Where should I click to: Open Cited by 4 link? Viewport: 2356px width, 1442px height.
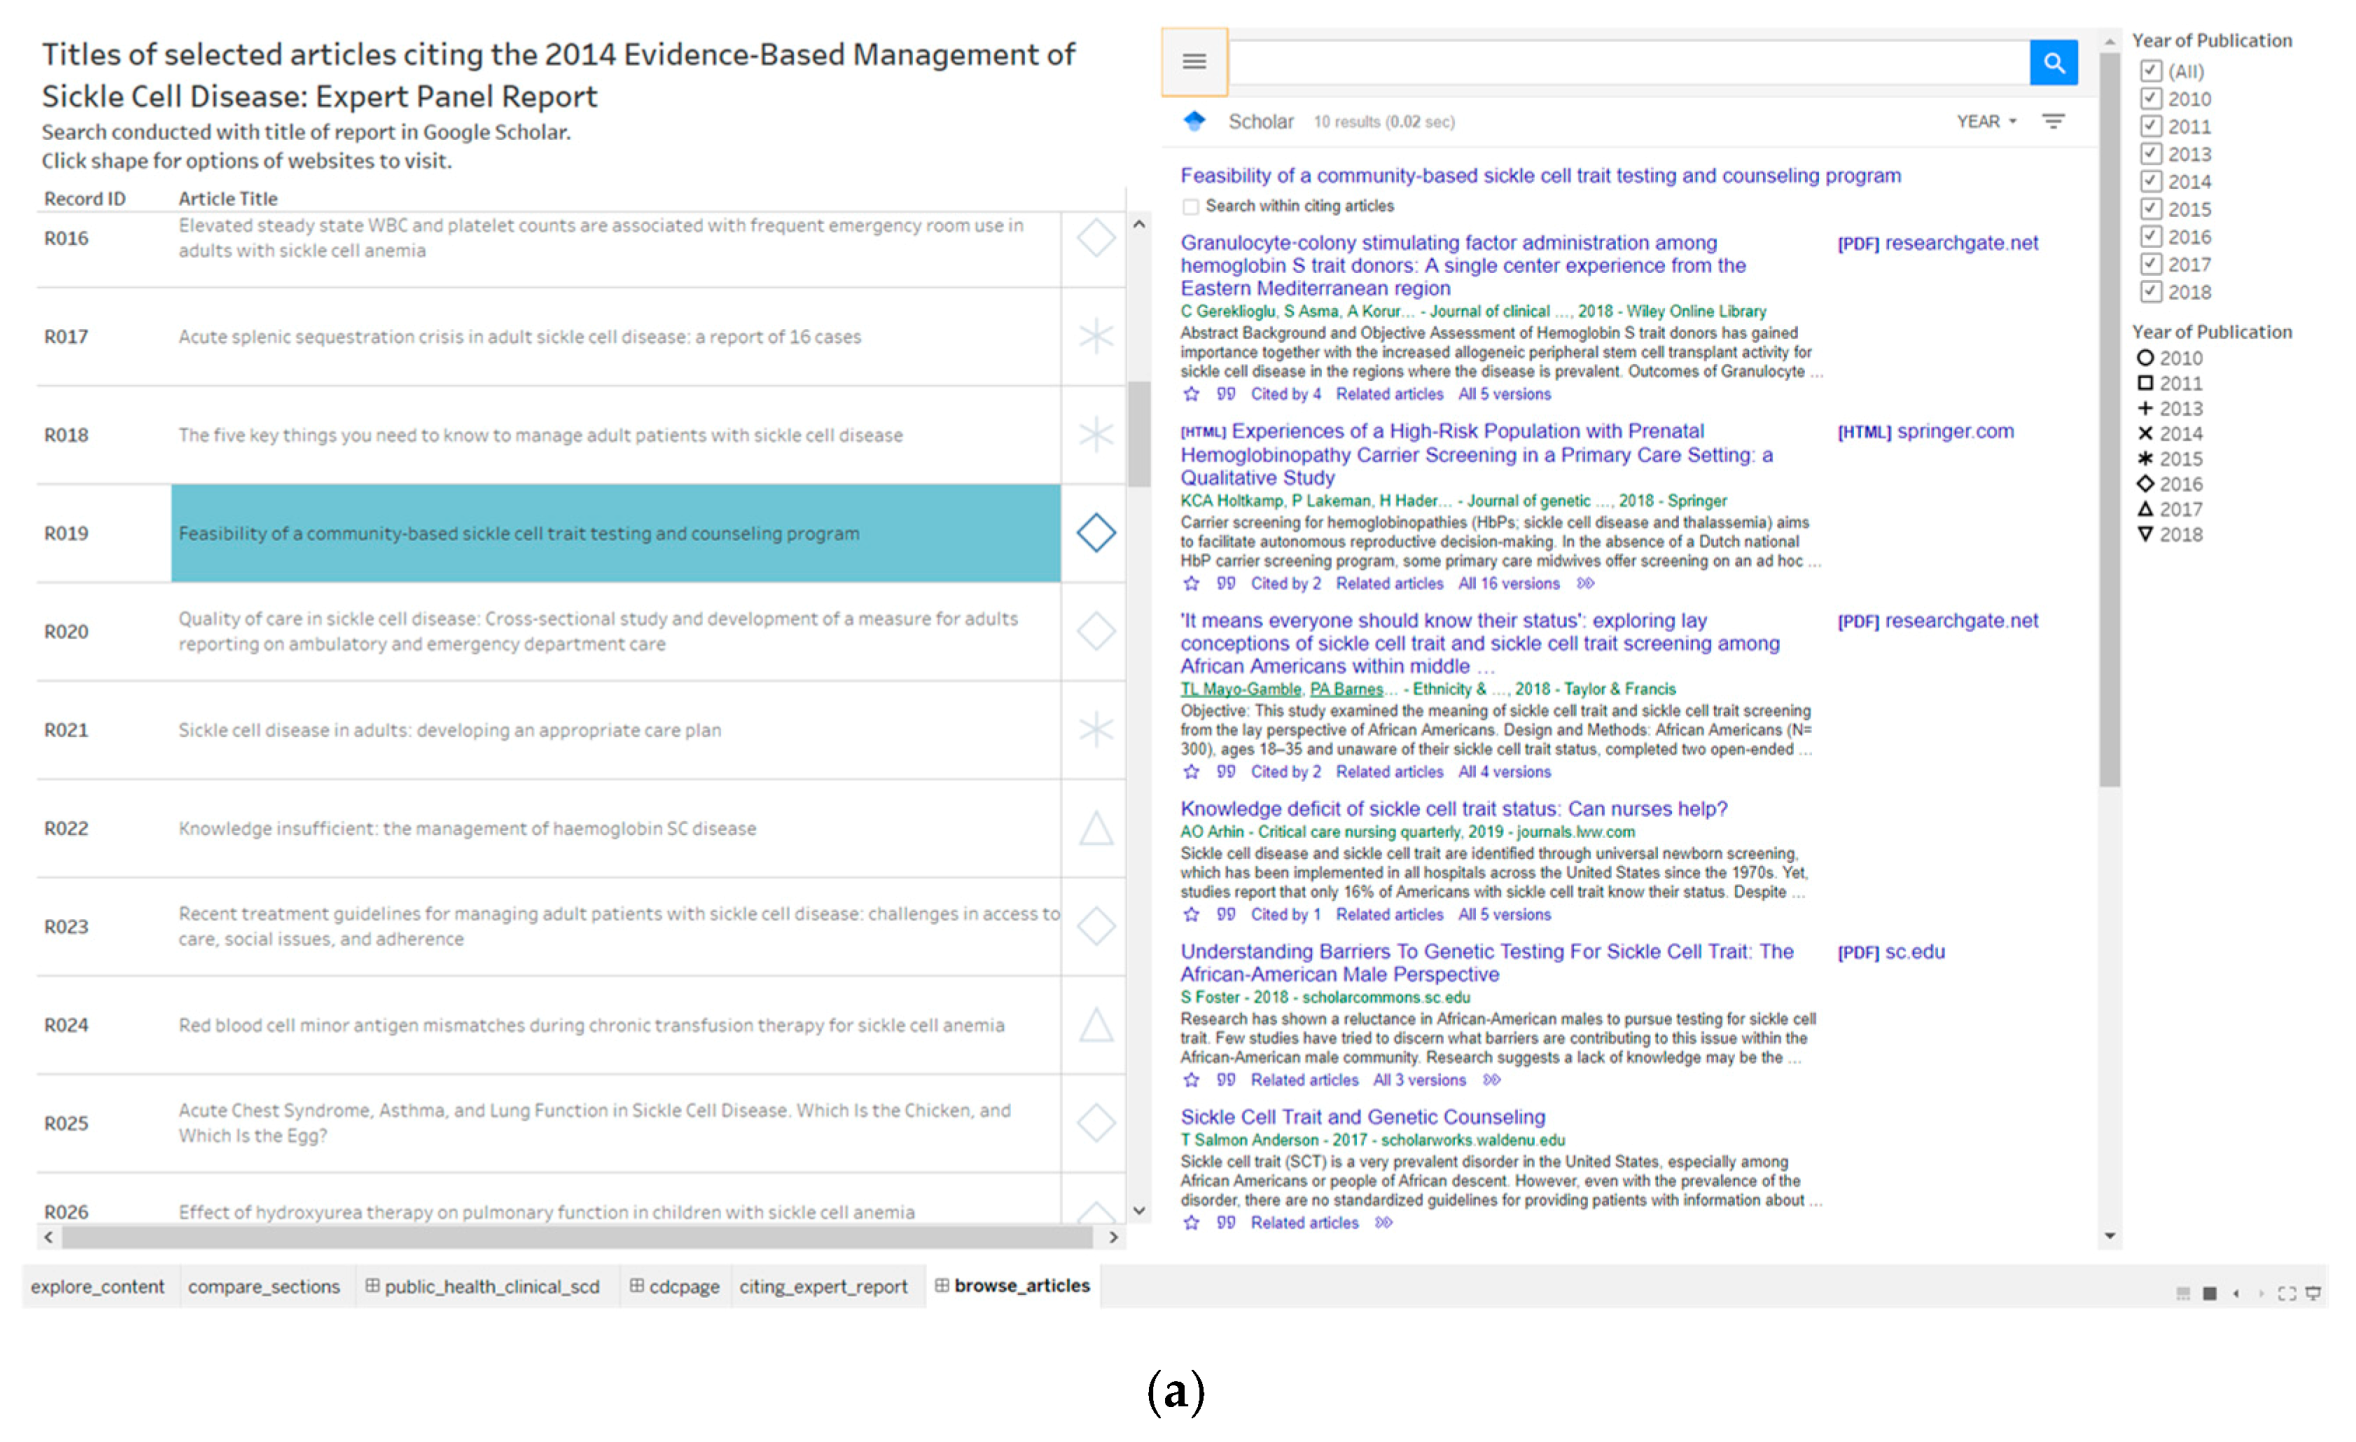[1285, 395]
